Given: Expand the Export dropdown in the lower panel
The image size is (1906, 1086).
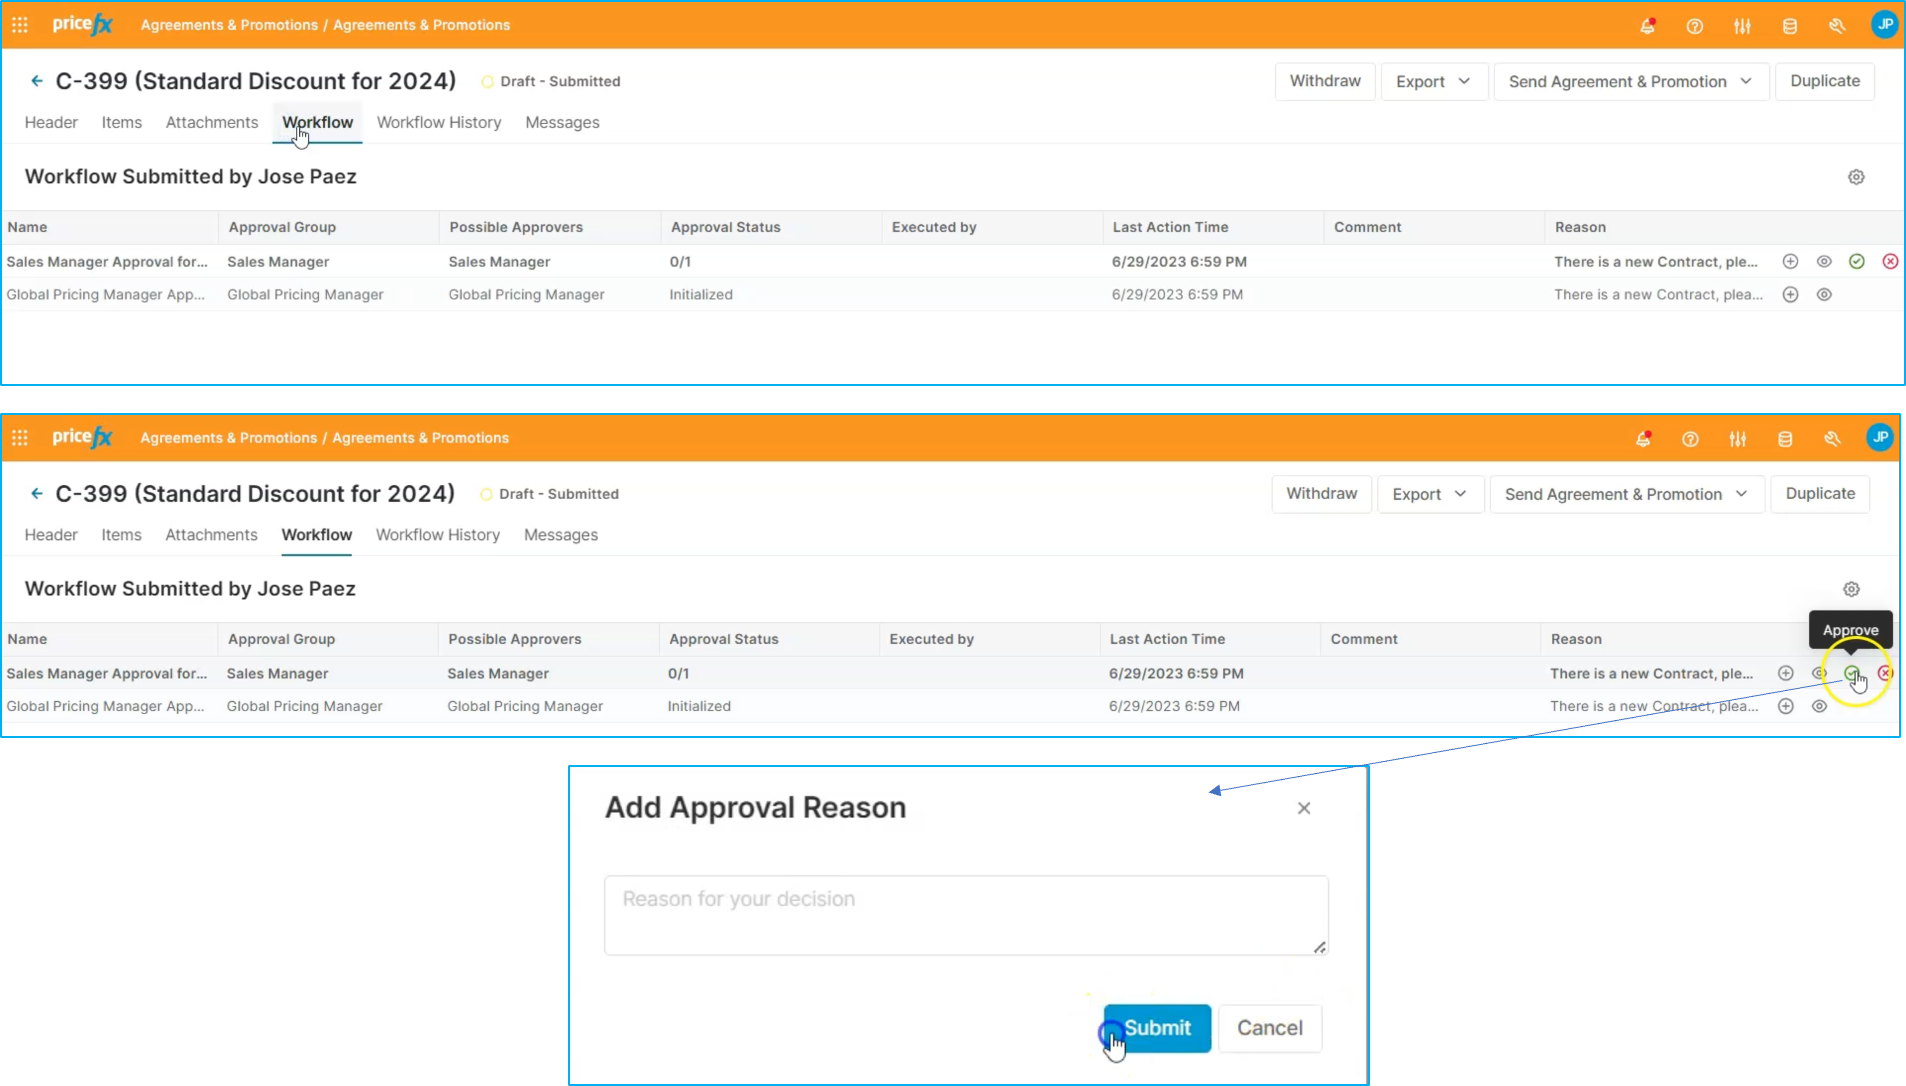Looking at the screenshot, I should coord(1429,495).
